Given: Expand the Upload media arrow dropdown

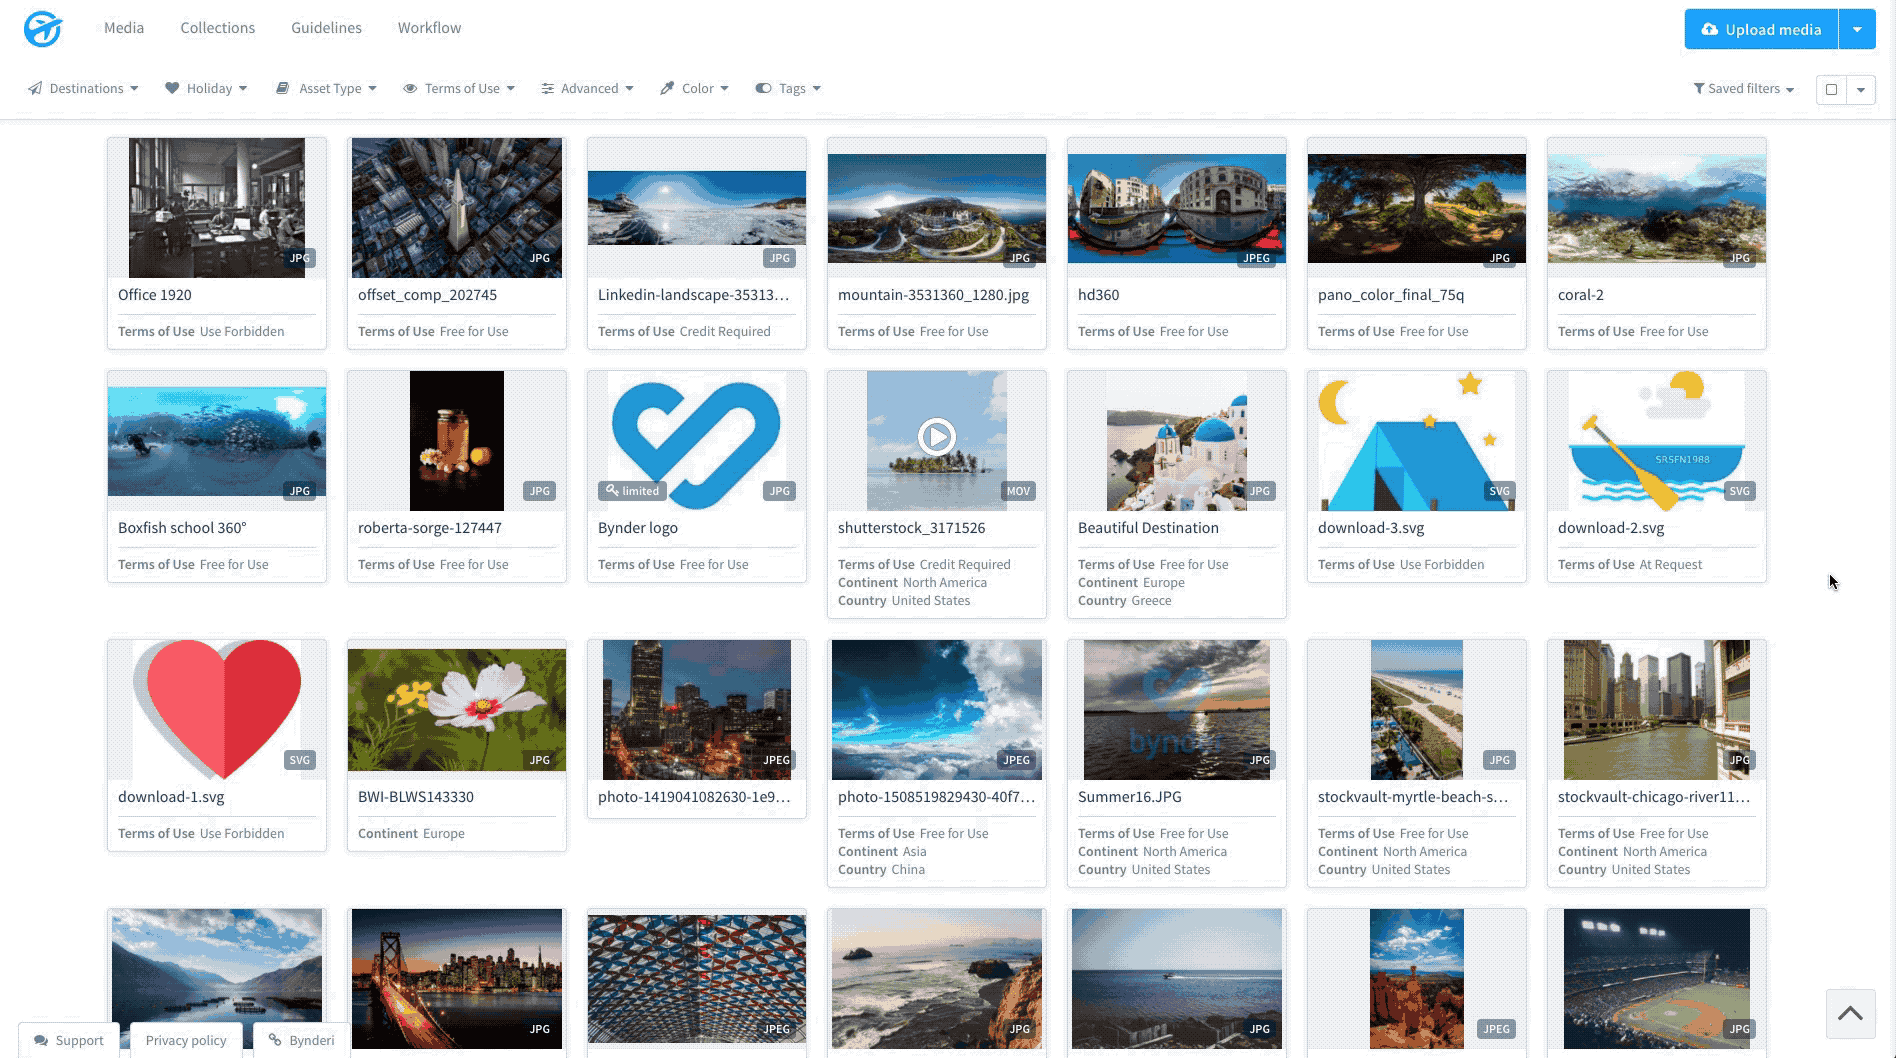Looking at the screenshot, I should click(x=1857, y=29).
